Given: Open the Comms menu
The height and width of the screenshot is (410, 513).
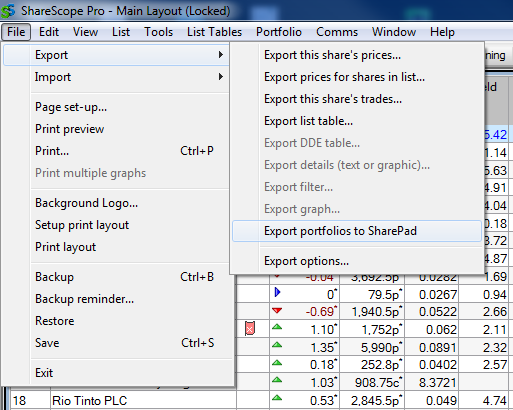Looking at the screenshot, I should pos(337,32).
